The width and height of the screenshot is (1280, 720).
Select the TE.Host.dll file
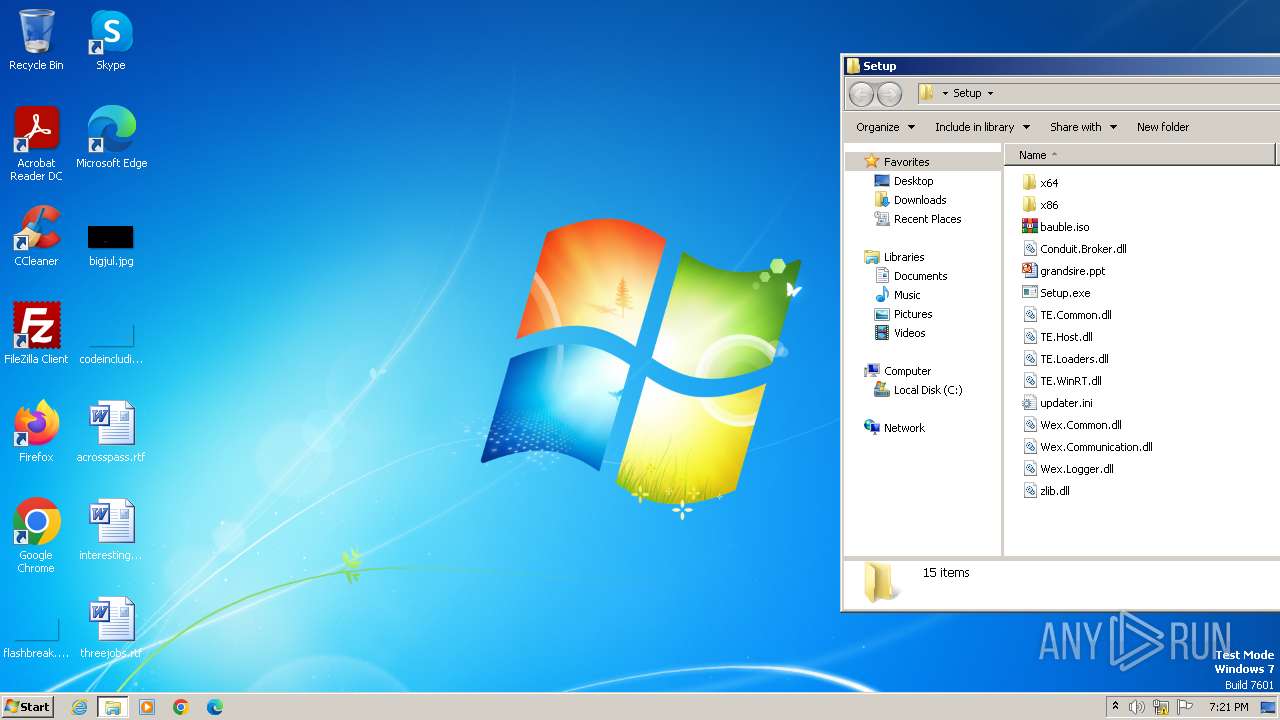point(1066,337)
